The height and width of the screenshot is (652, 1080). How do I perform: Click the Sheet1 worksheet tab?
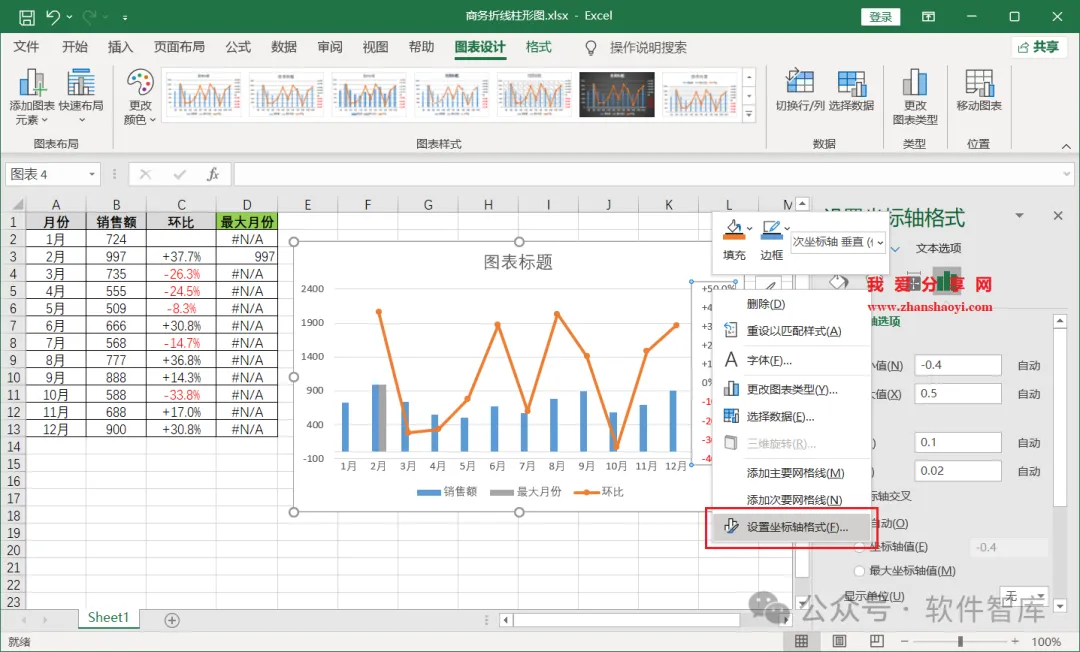[108, 618]
